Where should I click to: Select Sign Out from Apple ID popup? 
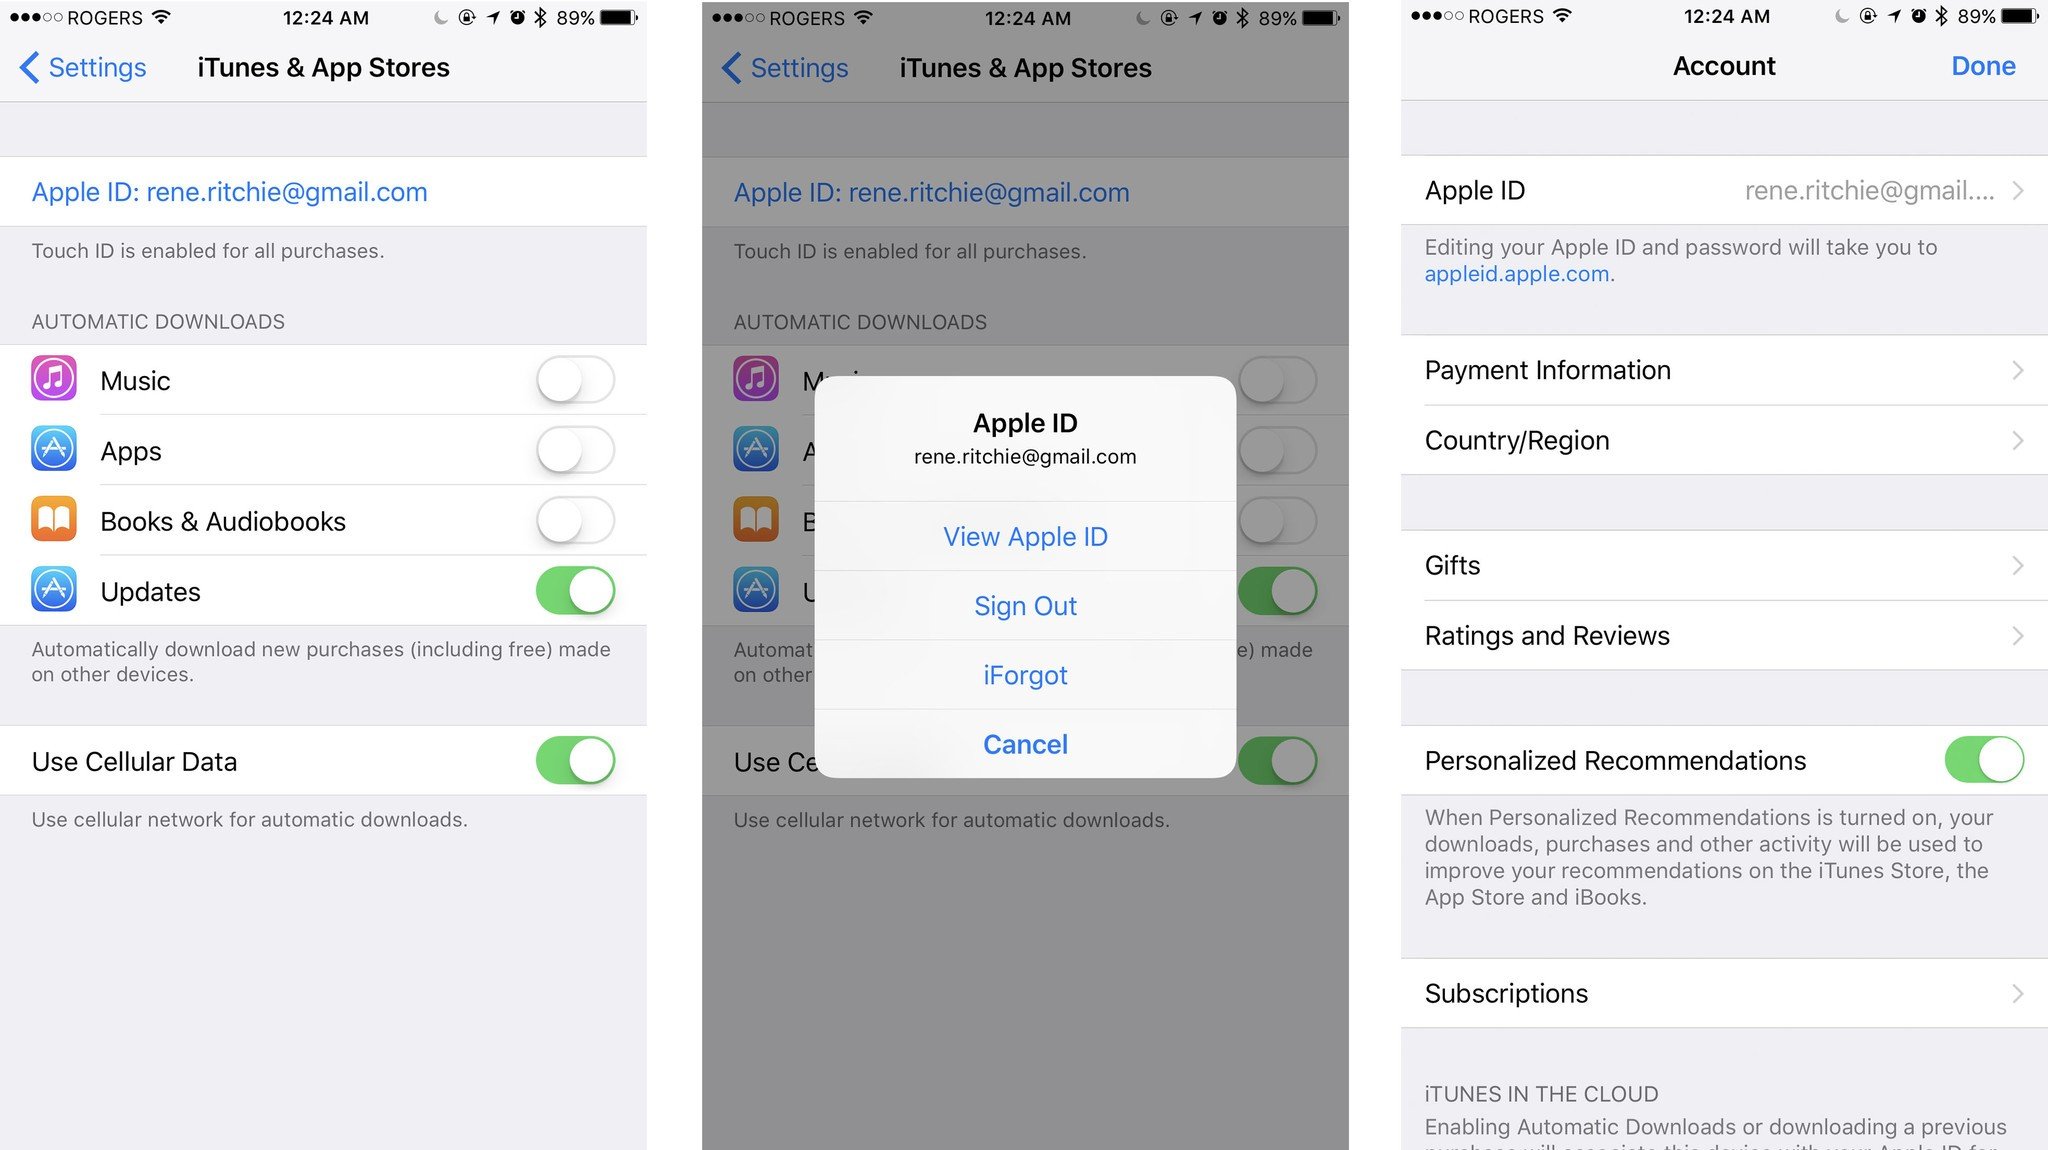1023,606
